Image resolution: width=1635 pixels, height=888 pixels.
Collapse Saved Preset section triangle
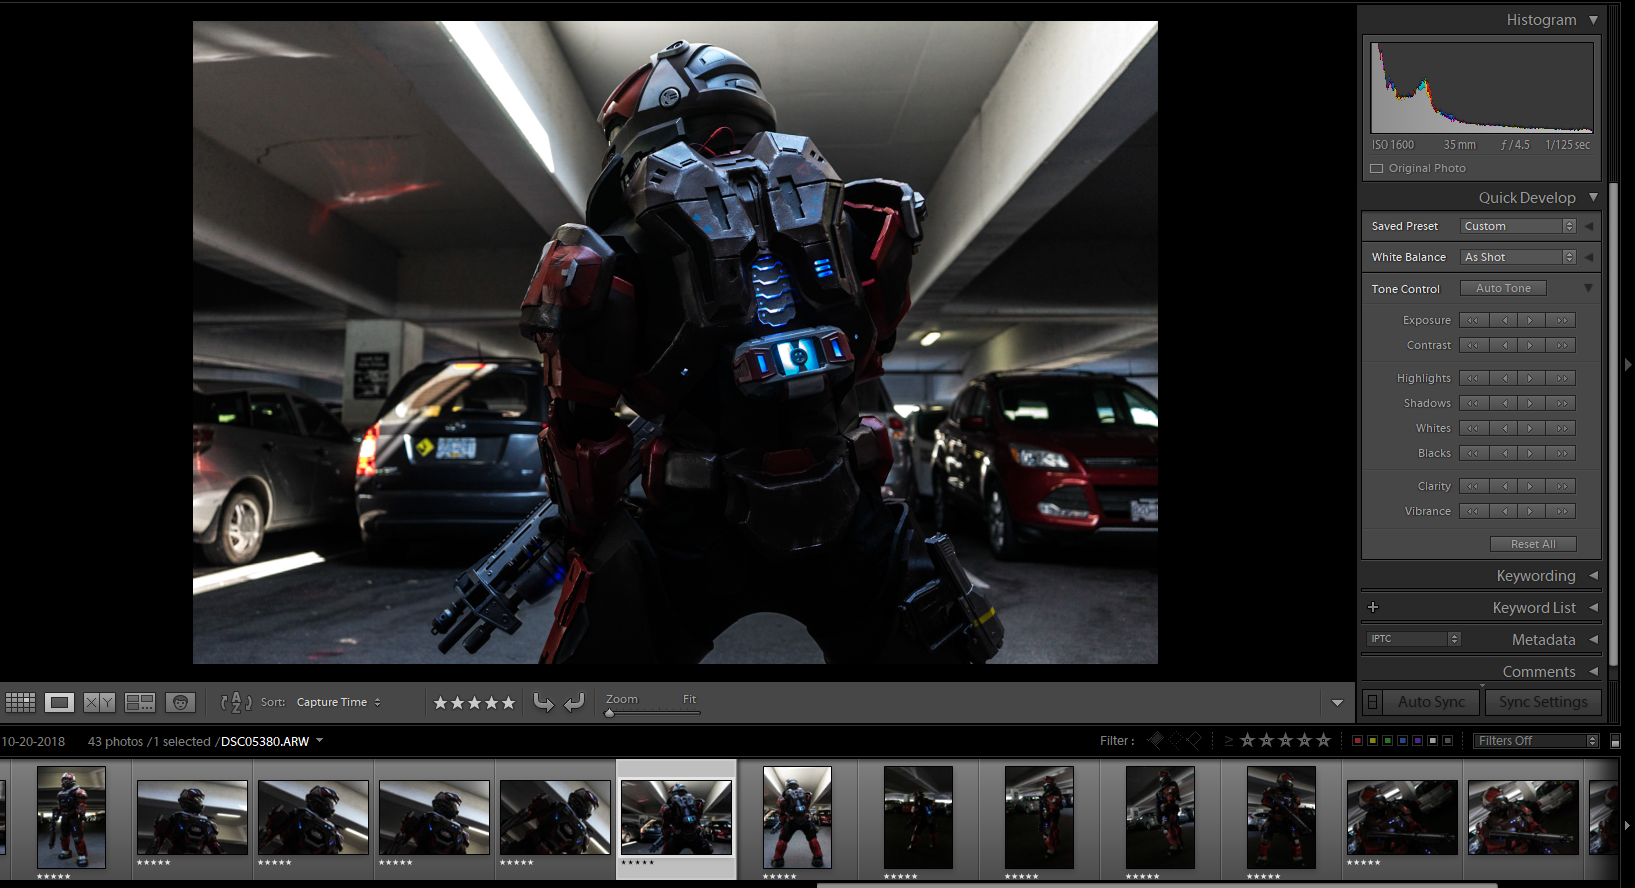click(1588, 226)
